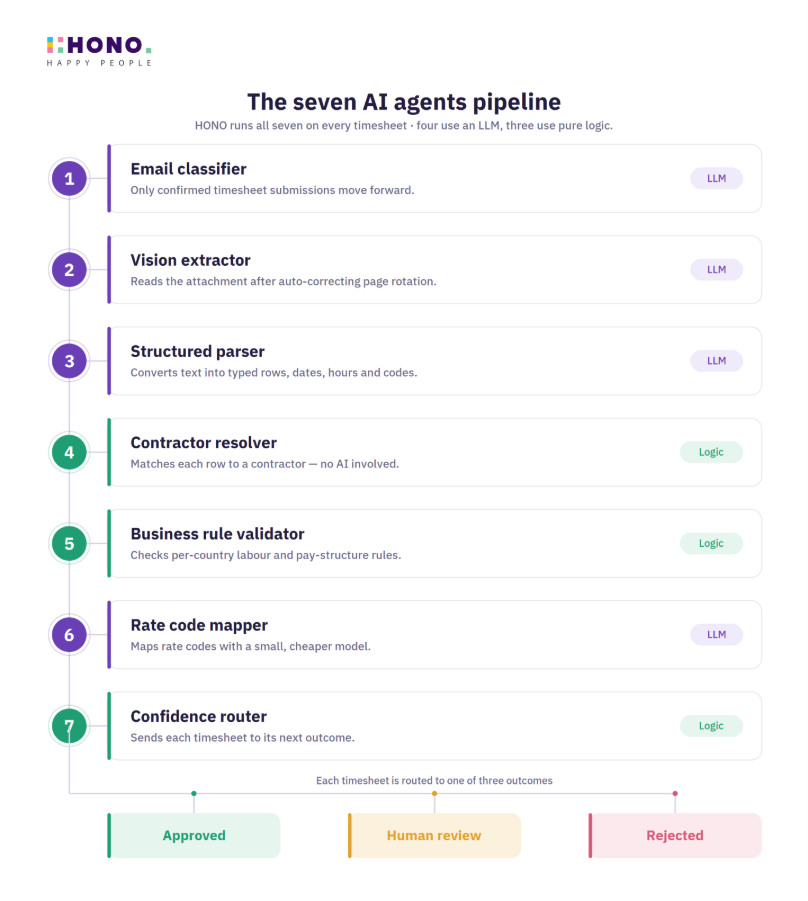The image size is (808, 901).
Task: Open the Structured parser card title
Action: pos(198,352)
